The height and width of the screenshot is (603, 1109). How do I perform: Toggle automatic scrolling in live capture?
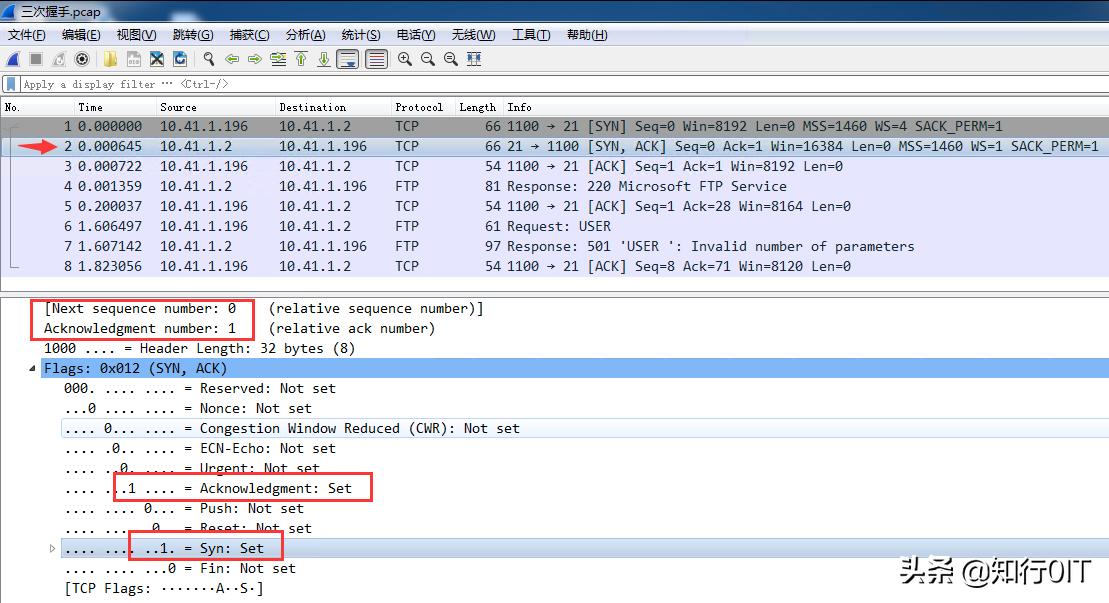[x=345, y=58]
